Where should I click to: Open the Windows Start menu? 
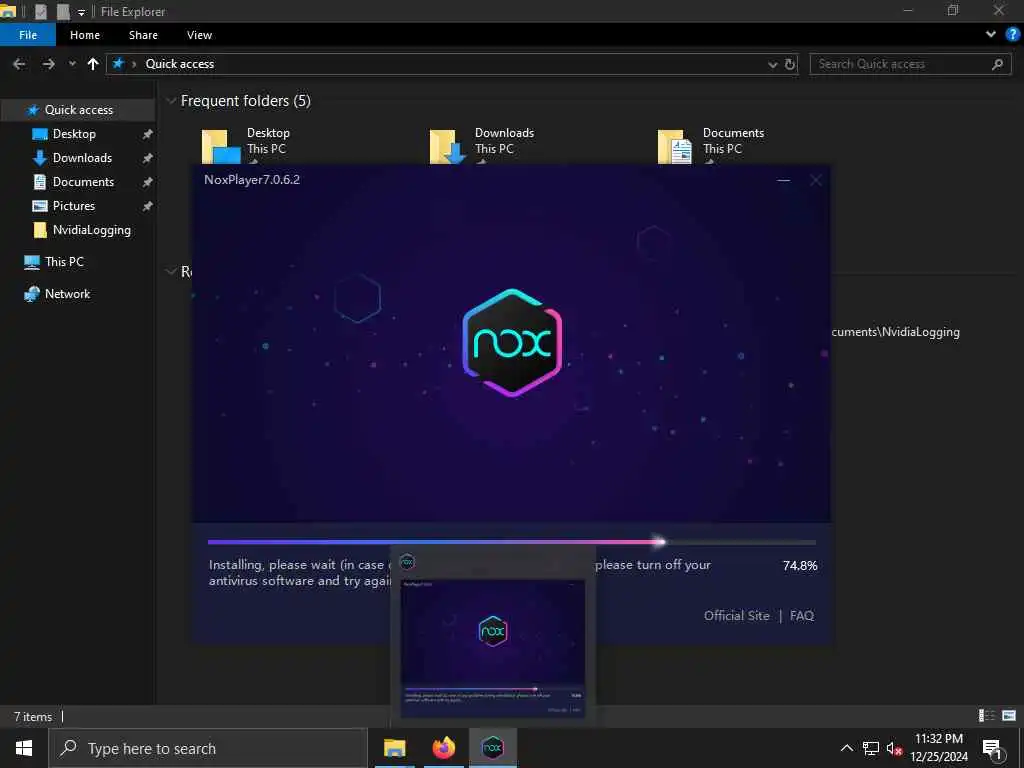[x=24, y=748]
